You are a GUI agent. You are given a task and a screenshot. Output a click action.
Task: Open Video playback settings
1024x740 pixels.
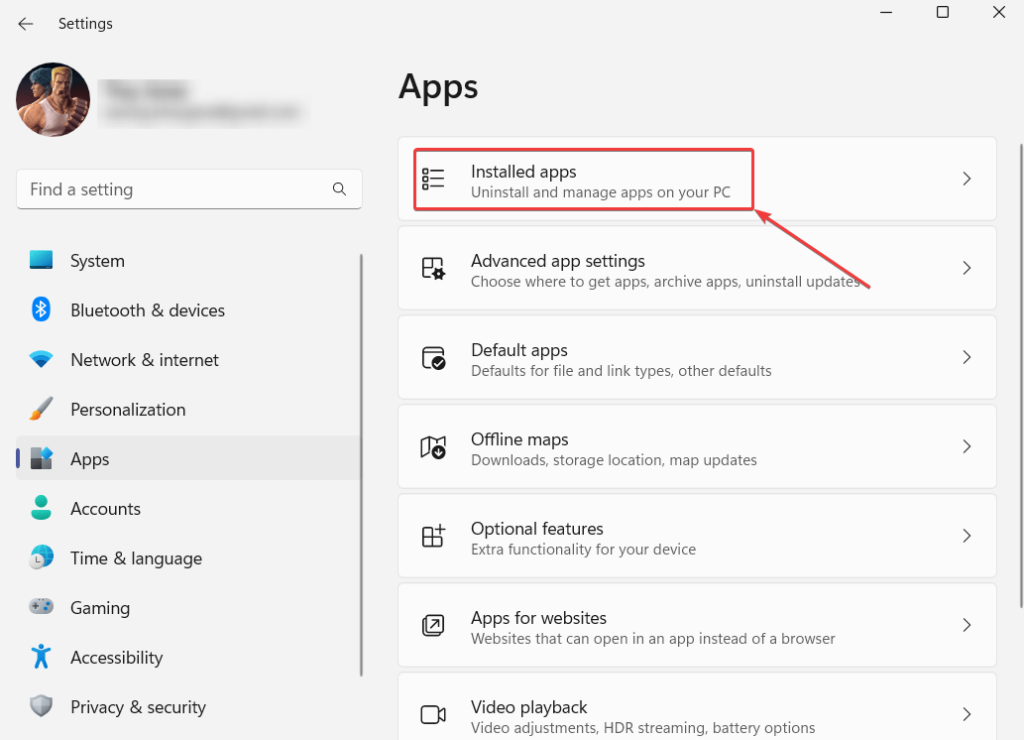tap(697, 707)
